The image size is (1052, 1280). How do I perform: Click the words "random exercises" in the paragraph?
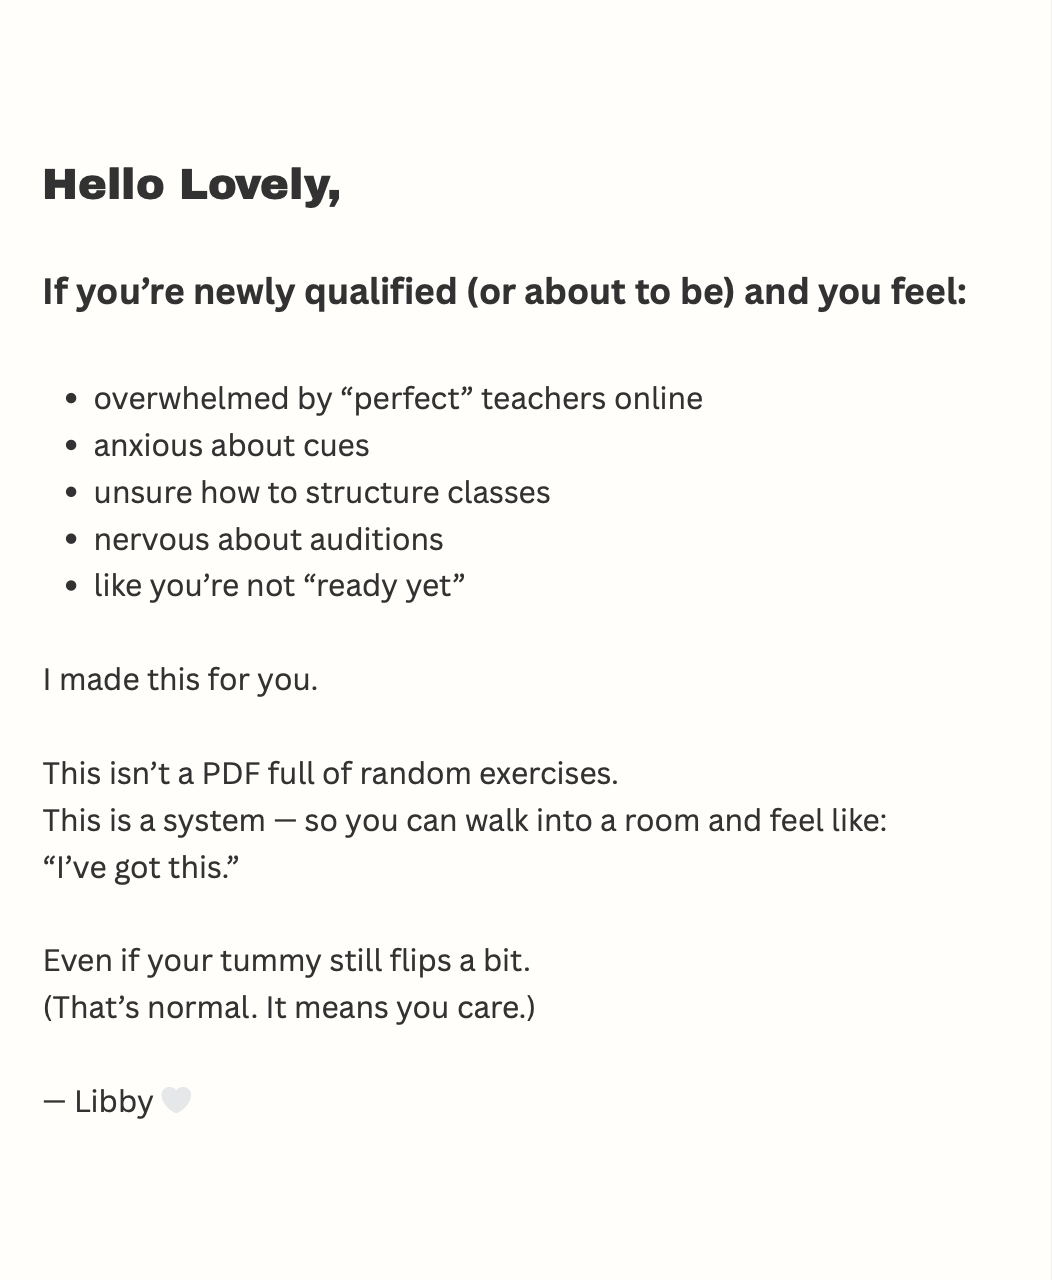click(x=488, y=773)
